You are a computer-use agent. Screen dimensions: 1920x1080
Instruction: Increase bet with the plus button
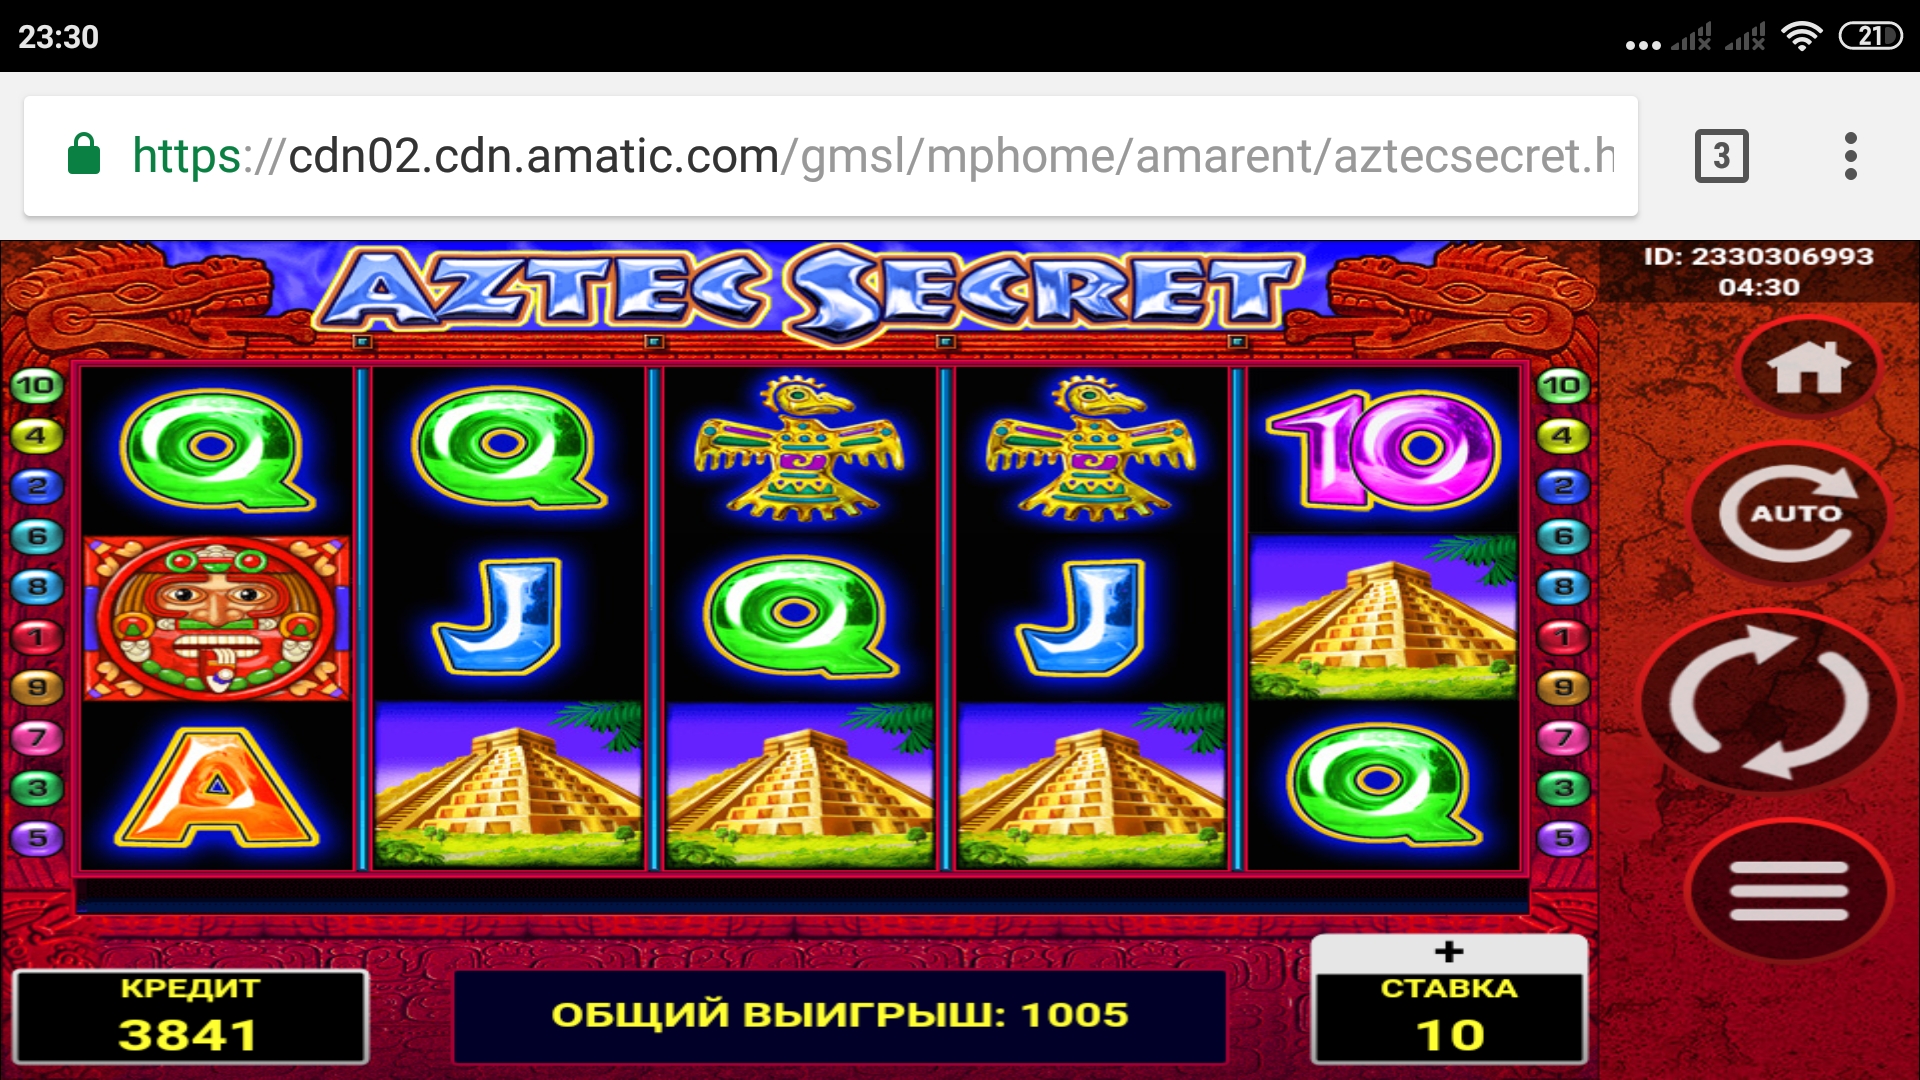[1449, 953]
